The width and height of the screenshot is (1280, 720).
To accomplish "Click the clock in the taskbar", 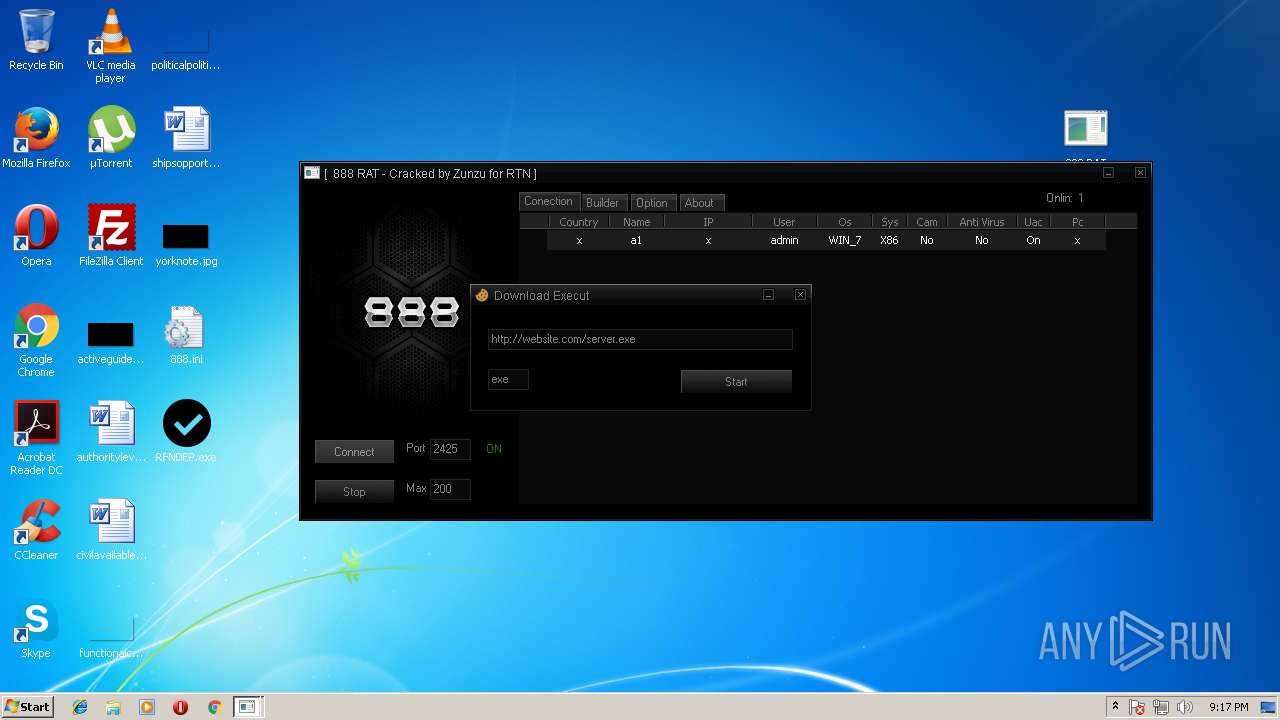I will [x=1228, y=707].
